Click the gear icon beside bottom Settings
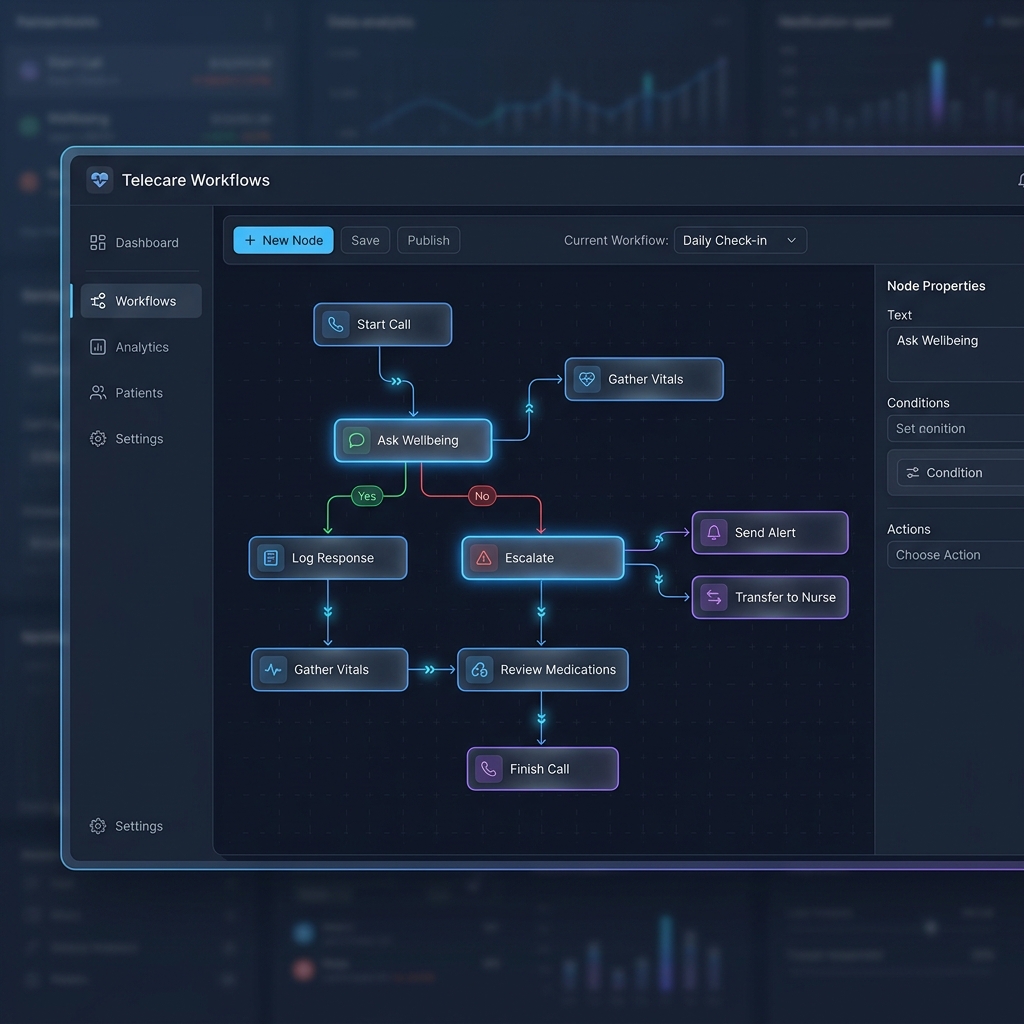Viewport: 1024px width, 1024px height. pyautogui.click(x=98, y=826)
